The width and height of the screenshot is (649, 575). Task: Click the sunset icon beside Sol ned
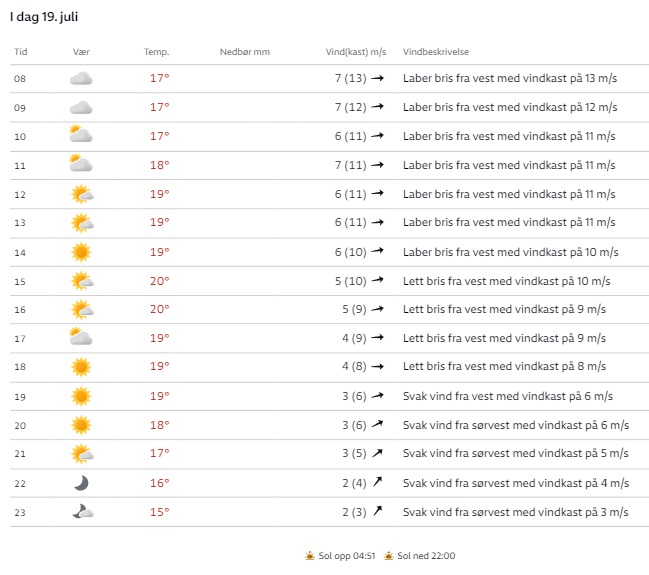tap(388, 555)
